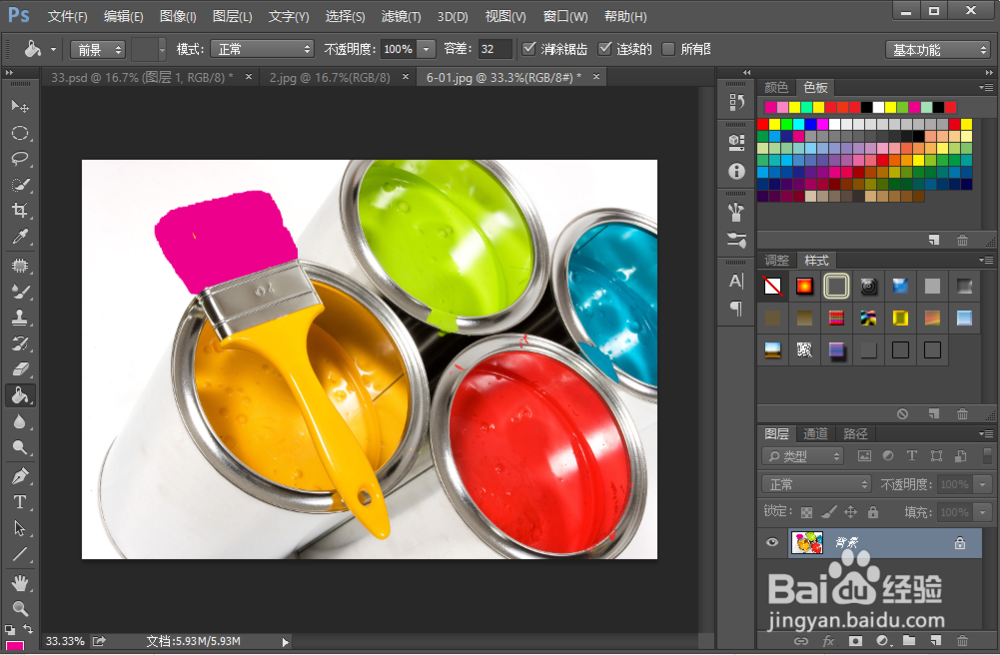
Task: Select the Hand tool
Action: pos(20,582)
